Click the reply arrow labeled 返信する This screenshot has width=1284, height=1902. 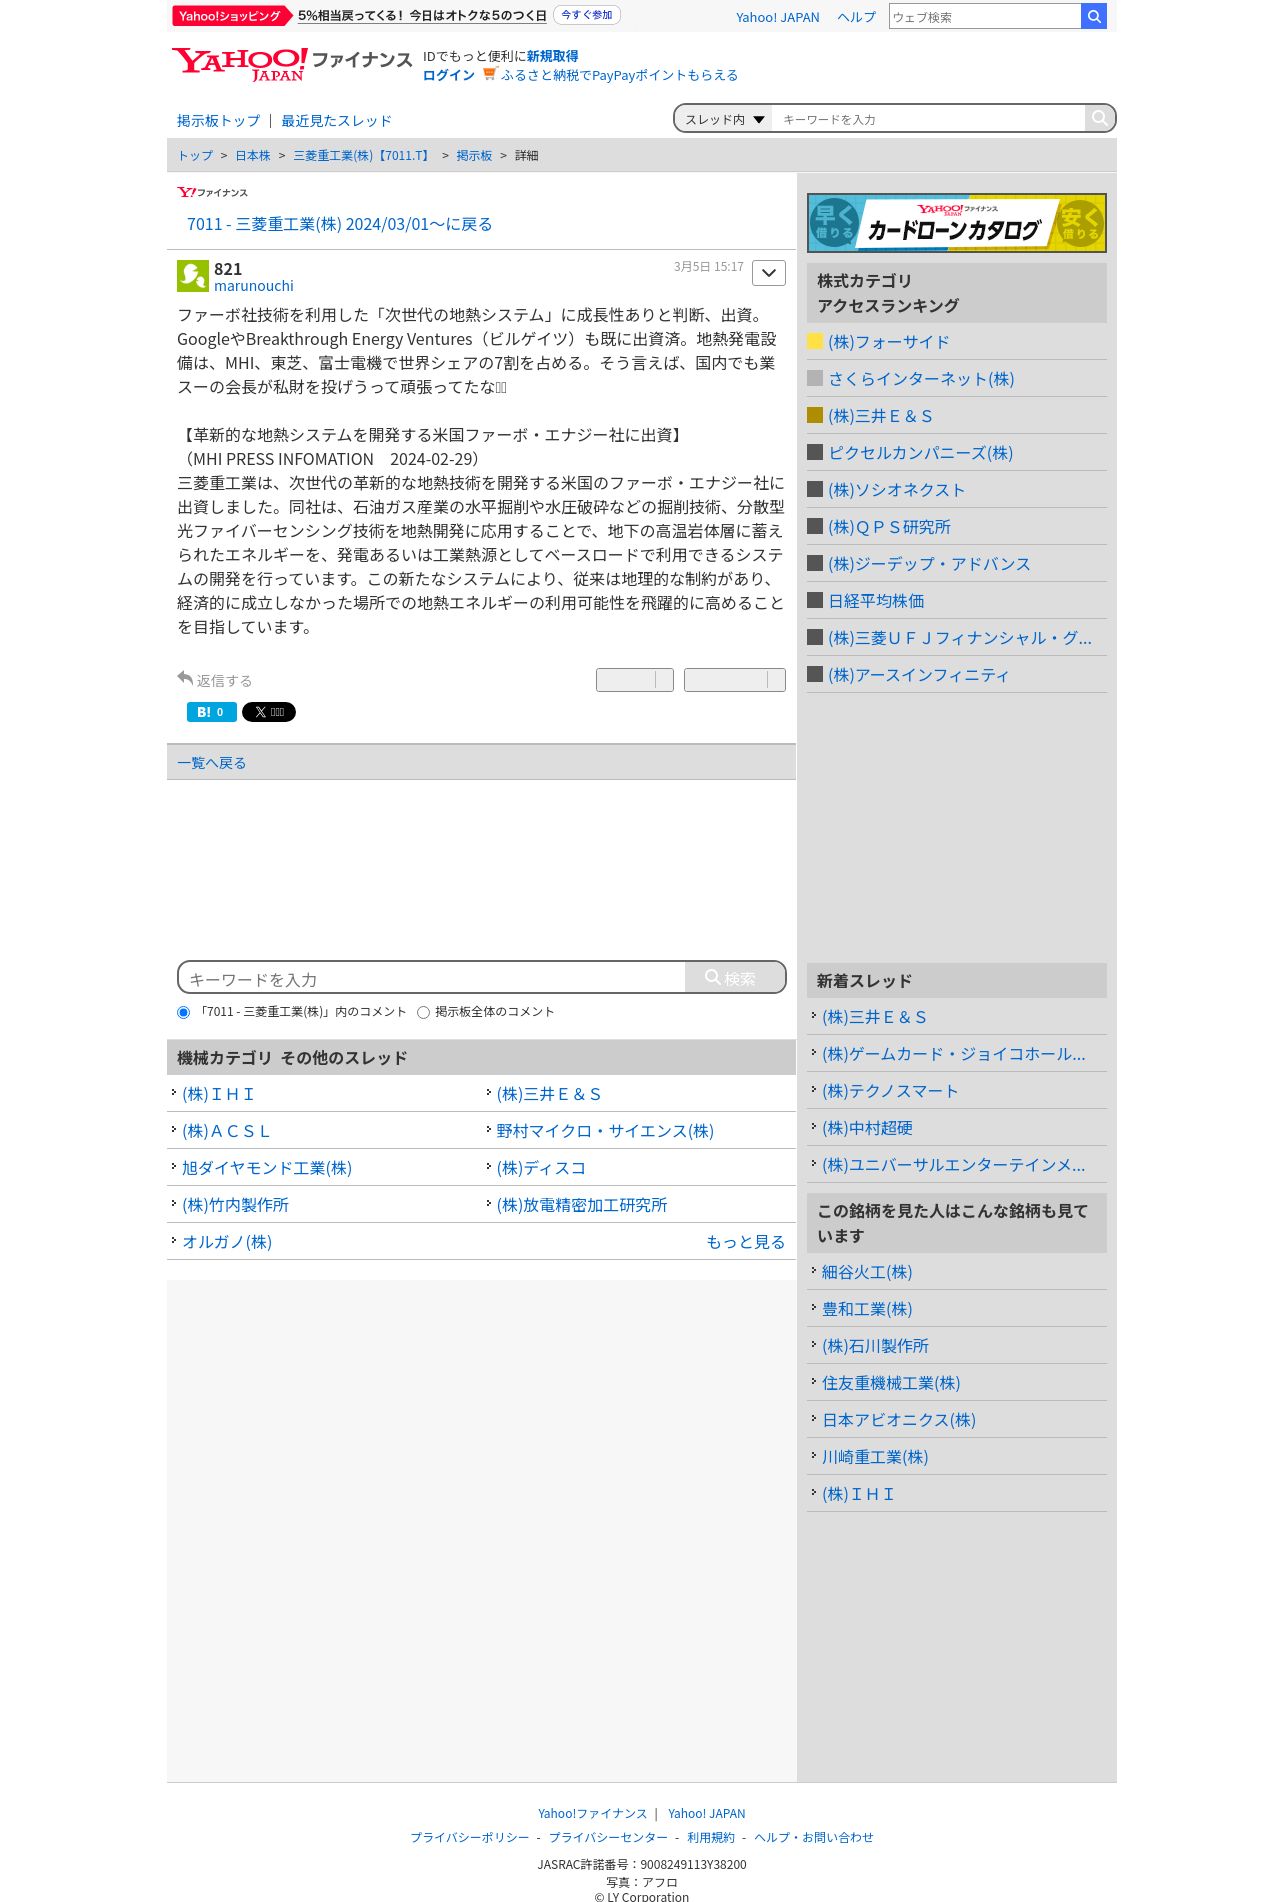(x=214, y=680)
